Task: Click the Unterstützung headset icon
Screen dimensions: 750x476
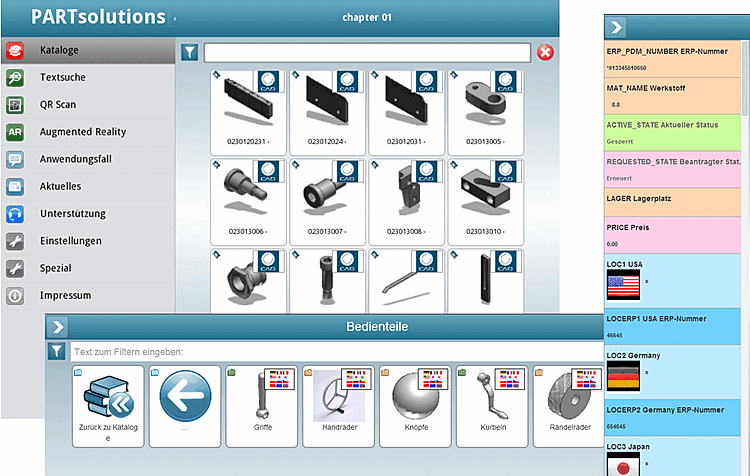Action: 15,214
